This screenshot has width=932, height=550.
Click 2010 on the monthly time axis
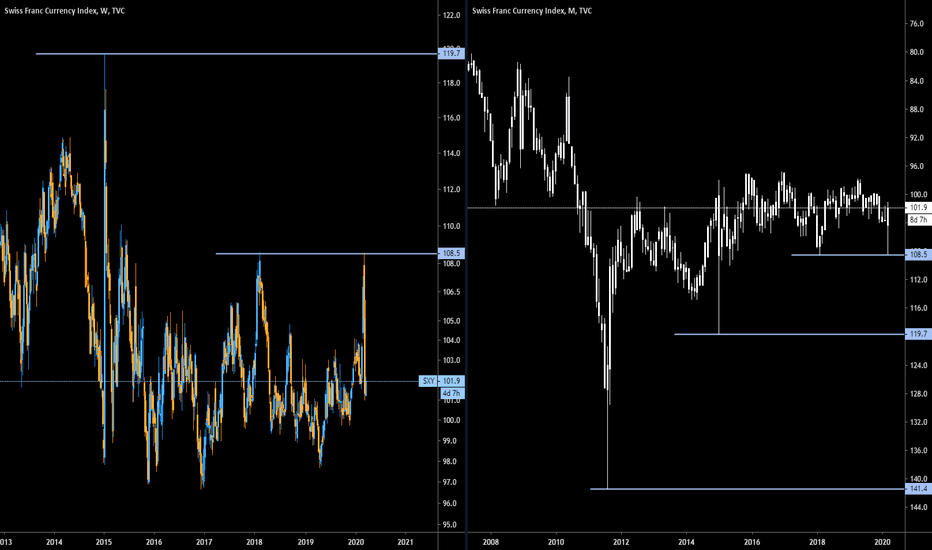pos(556,542)
